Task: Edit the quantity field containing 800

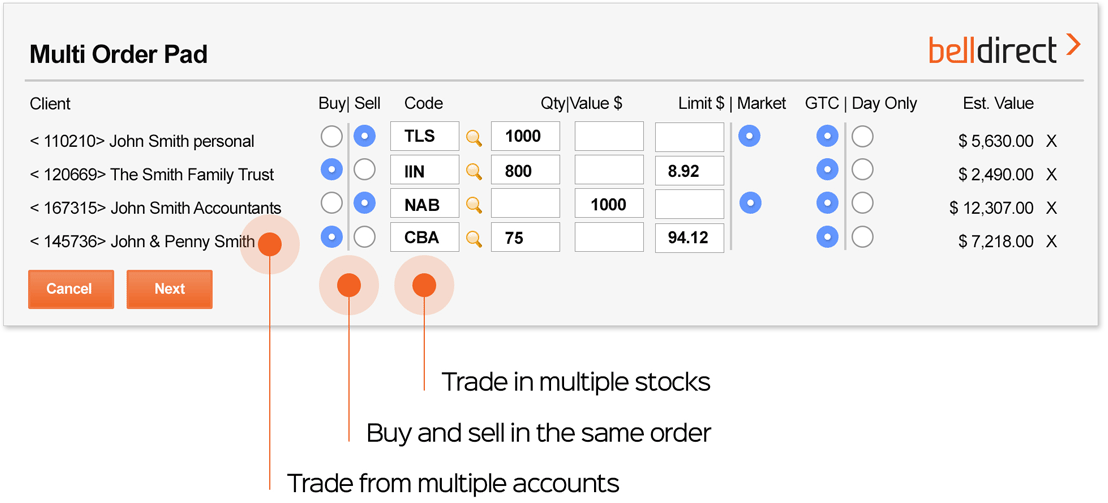Action: pos(525,170)
